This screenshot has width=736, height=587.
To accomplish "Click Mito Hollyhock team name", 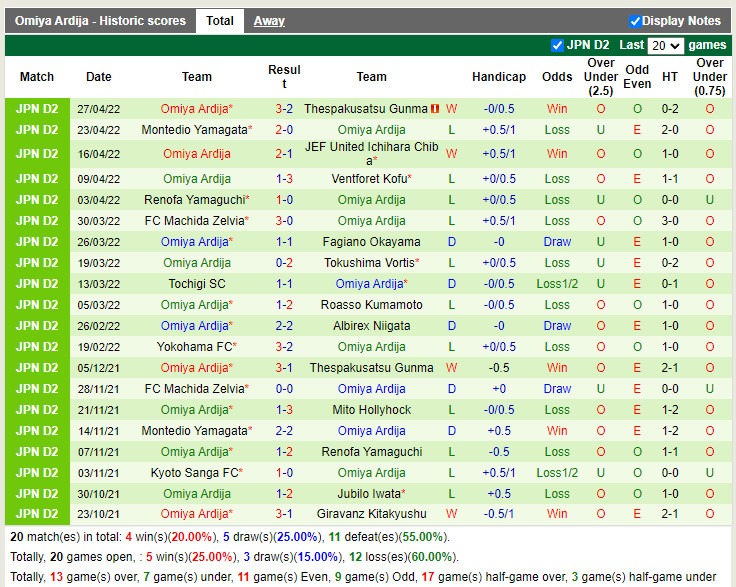I will click(x=371, y=410).
